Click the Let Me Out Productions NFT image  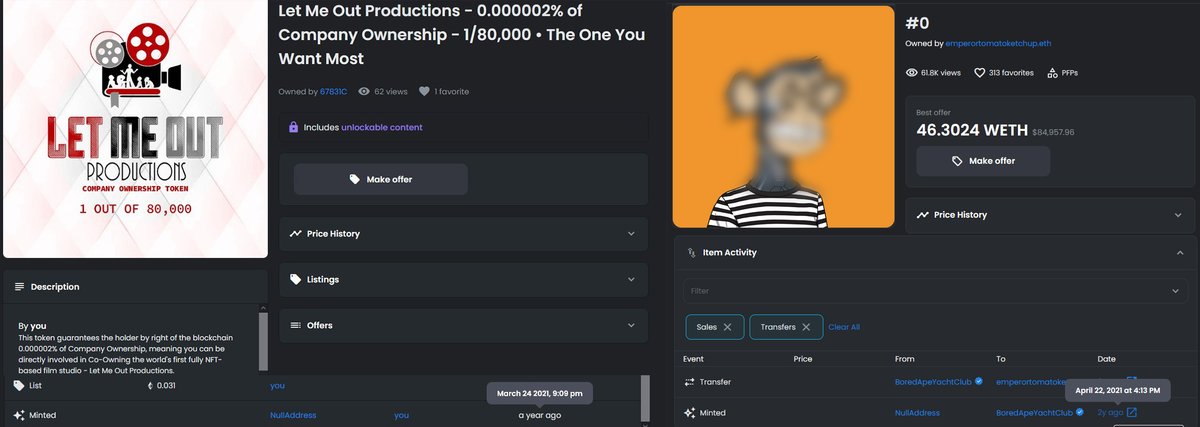click(x=135, y=129)
